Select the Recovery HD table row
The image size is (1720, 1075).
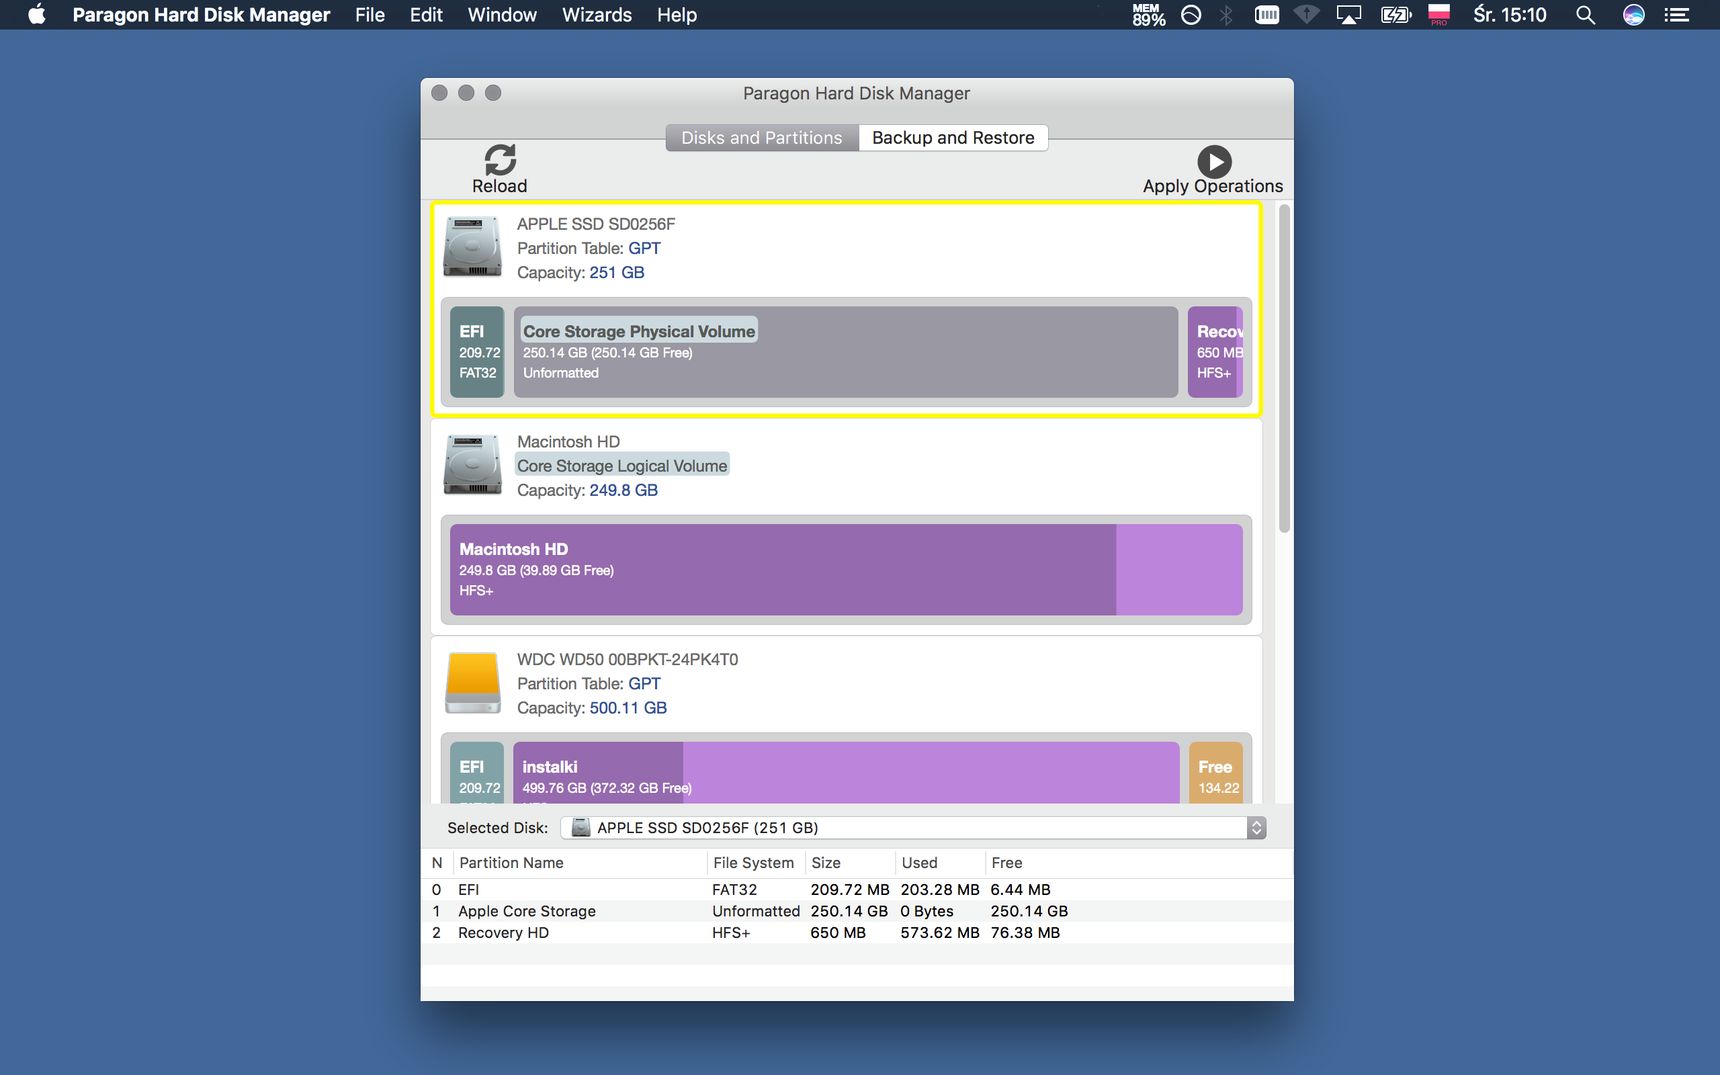coord(857,933)
